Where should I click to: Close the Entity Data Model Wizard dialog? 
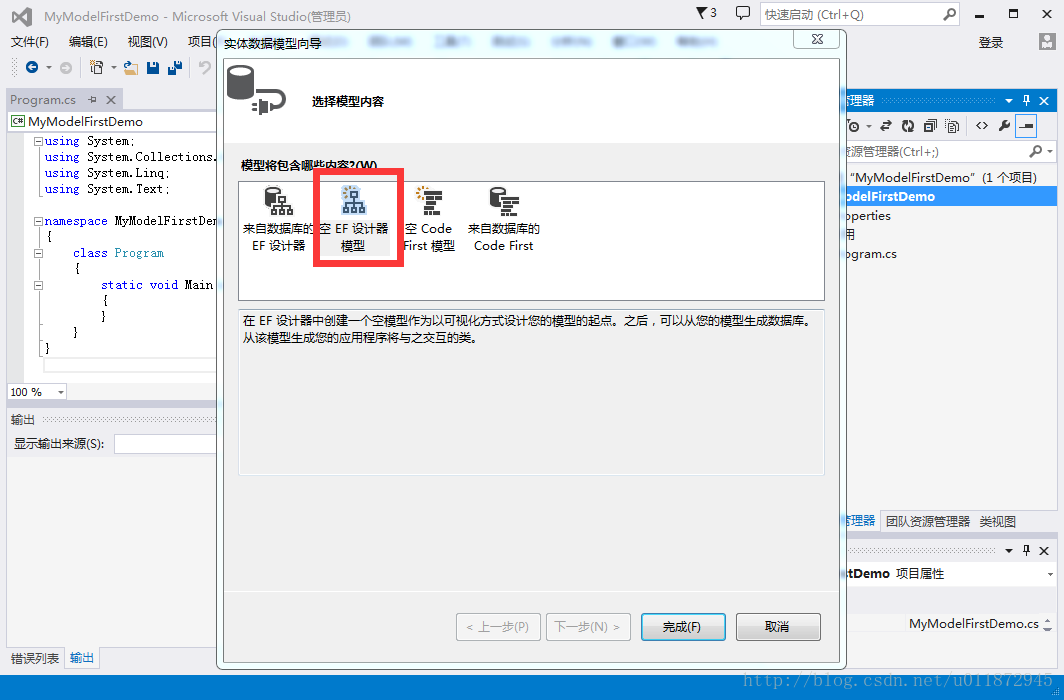(817, 39)
